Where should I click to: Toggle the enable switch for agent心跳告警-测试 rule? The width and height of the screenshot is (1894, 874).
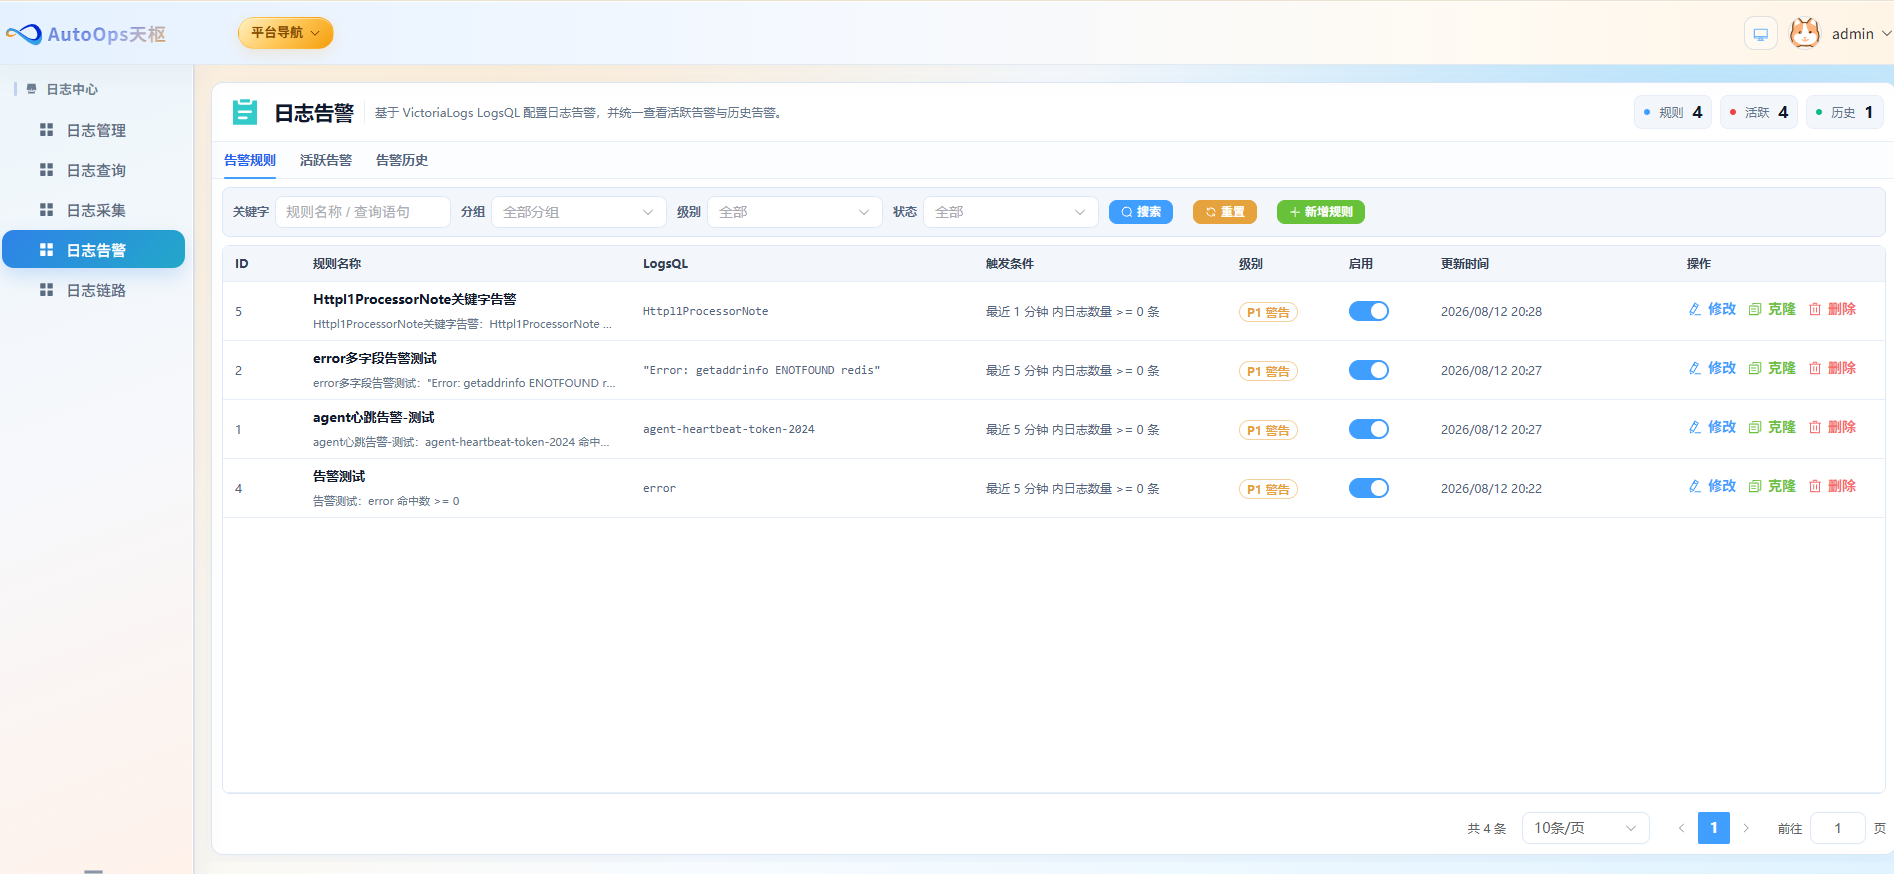coord(1369,429)
